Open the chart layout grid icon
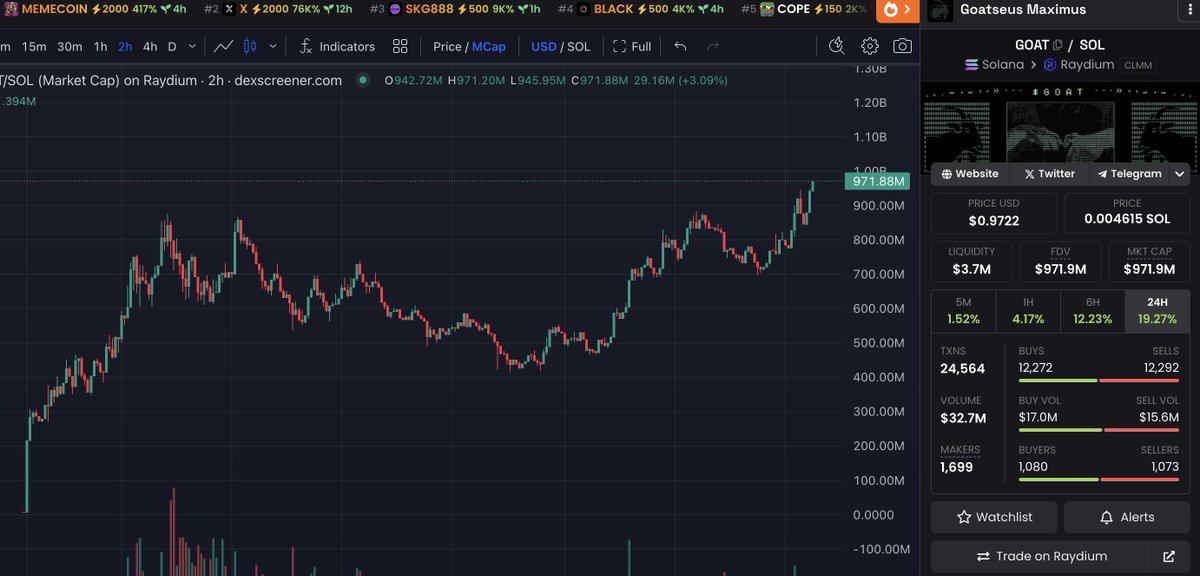 [x=401, y=46]
